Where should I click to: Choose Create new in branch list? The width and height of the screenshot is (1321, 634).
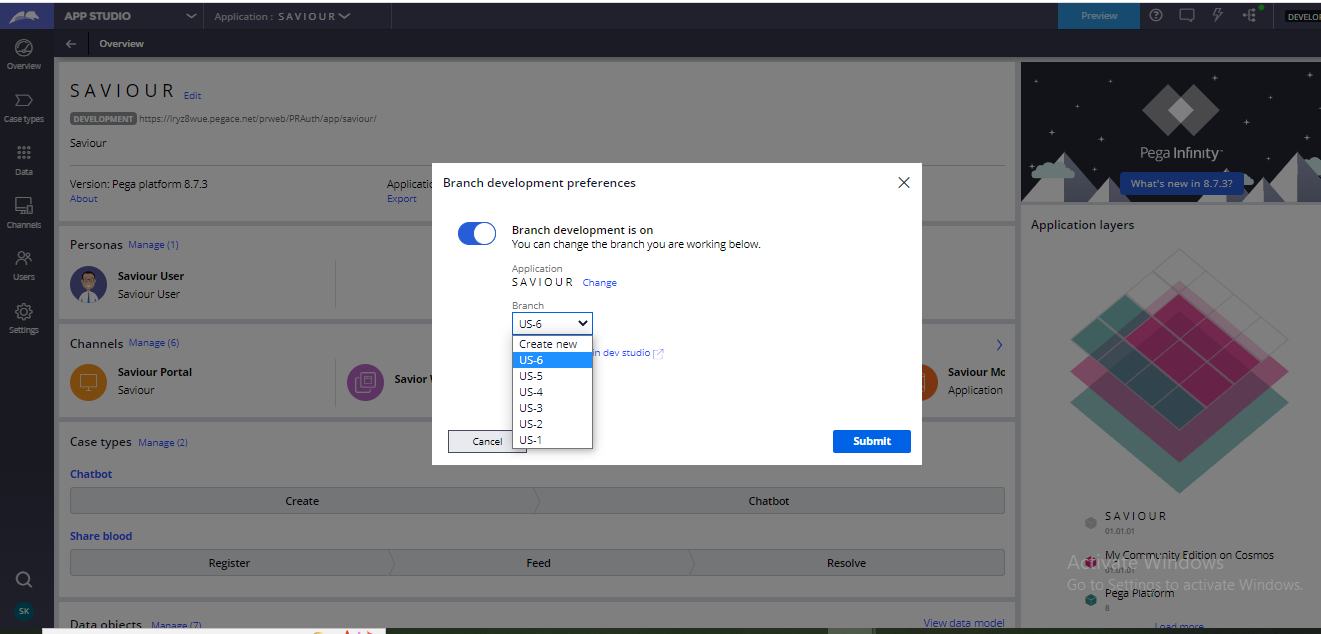(552, 344)
